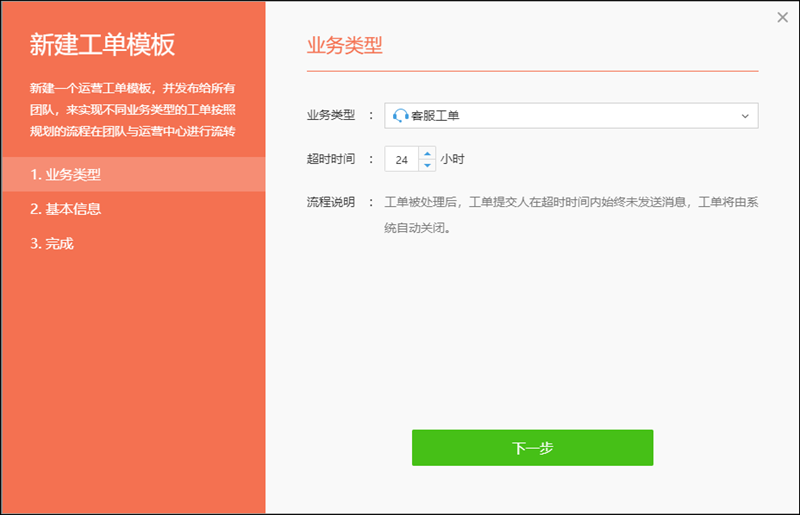
Task: Click the red divider under the heading
Action: (532, 72)
